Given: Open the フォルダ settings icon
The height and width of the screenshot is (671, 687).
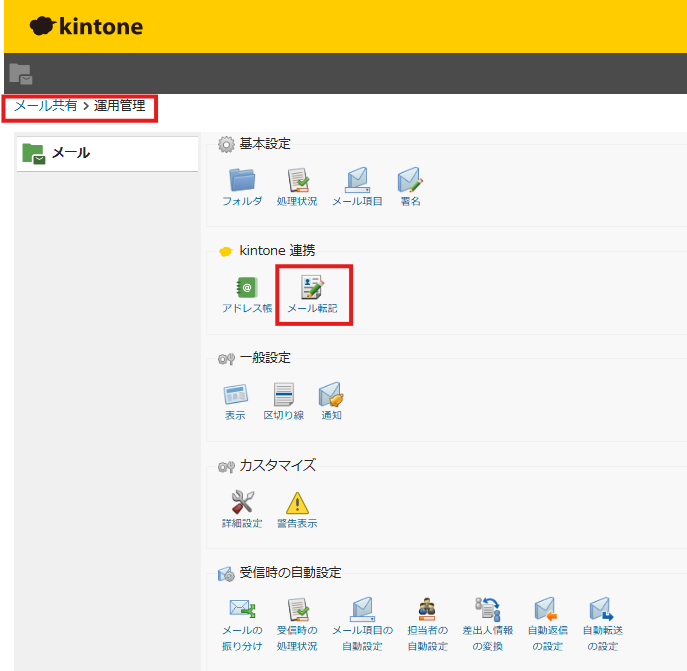Looking at the screenshot, I should [242, 180].
